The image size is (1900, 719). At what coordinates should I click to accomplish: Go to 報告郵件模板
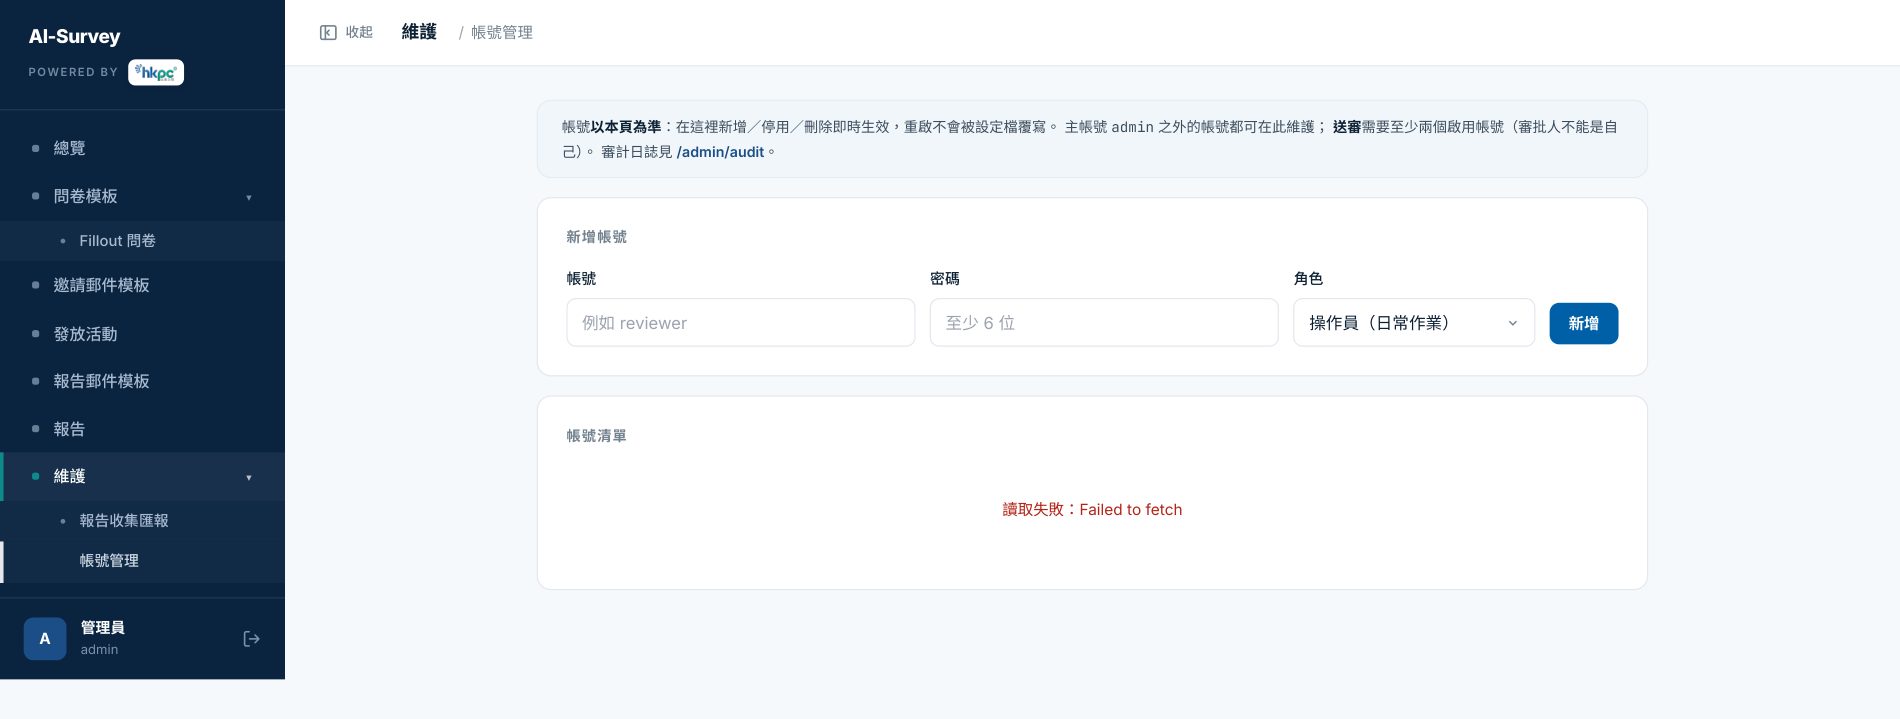142,381
